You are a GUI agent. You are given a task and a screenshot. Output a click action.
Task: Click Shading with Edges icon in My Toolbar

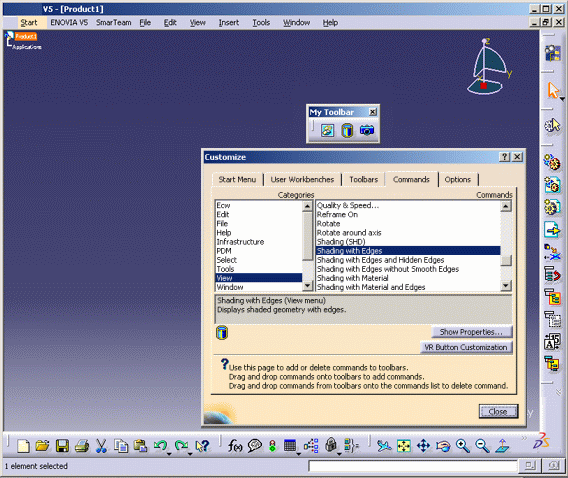[347, 130]
